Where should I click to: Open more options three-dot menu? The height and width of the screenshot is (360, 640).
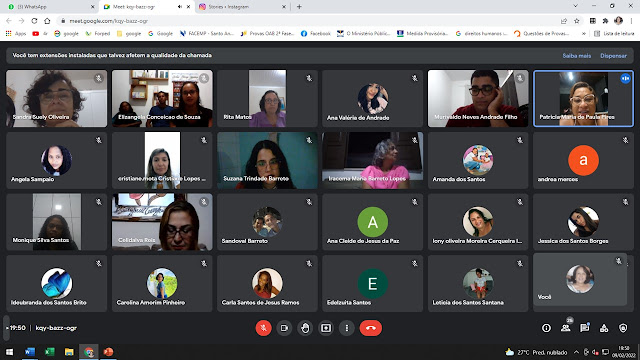(x=347, y=328)
